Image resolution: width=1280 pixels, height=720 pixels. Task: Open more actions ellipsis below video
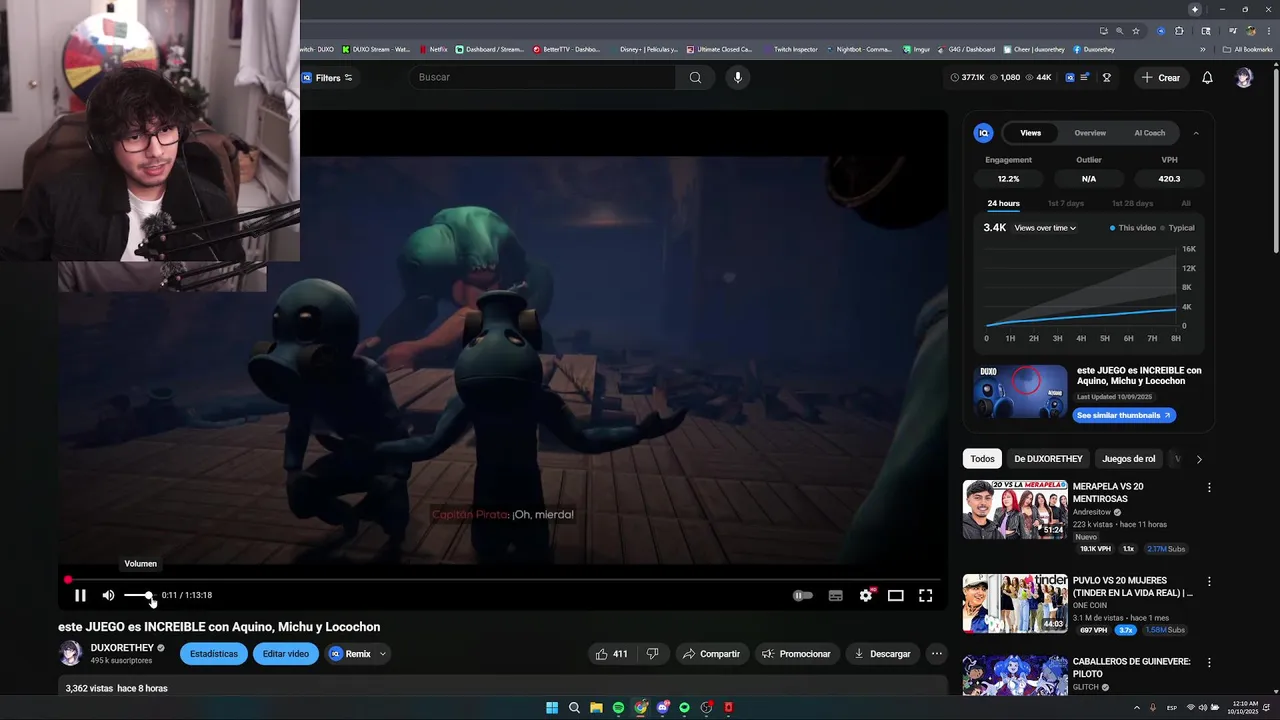[936, 654]
